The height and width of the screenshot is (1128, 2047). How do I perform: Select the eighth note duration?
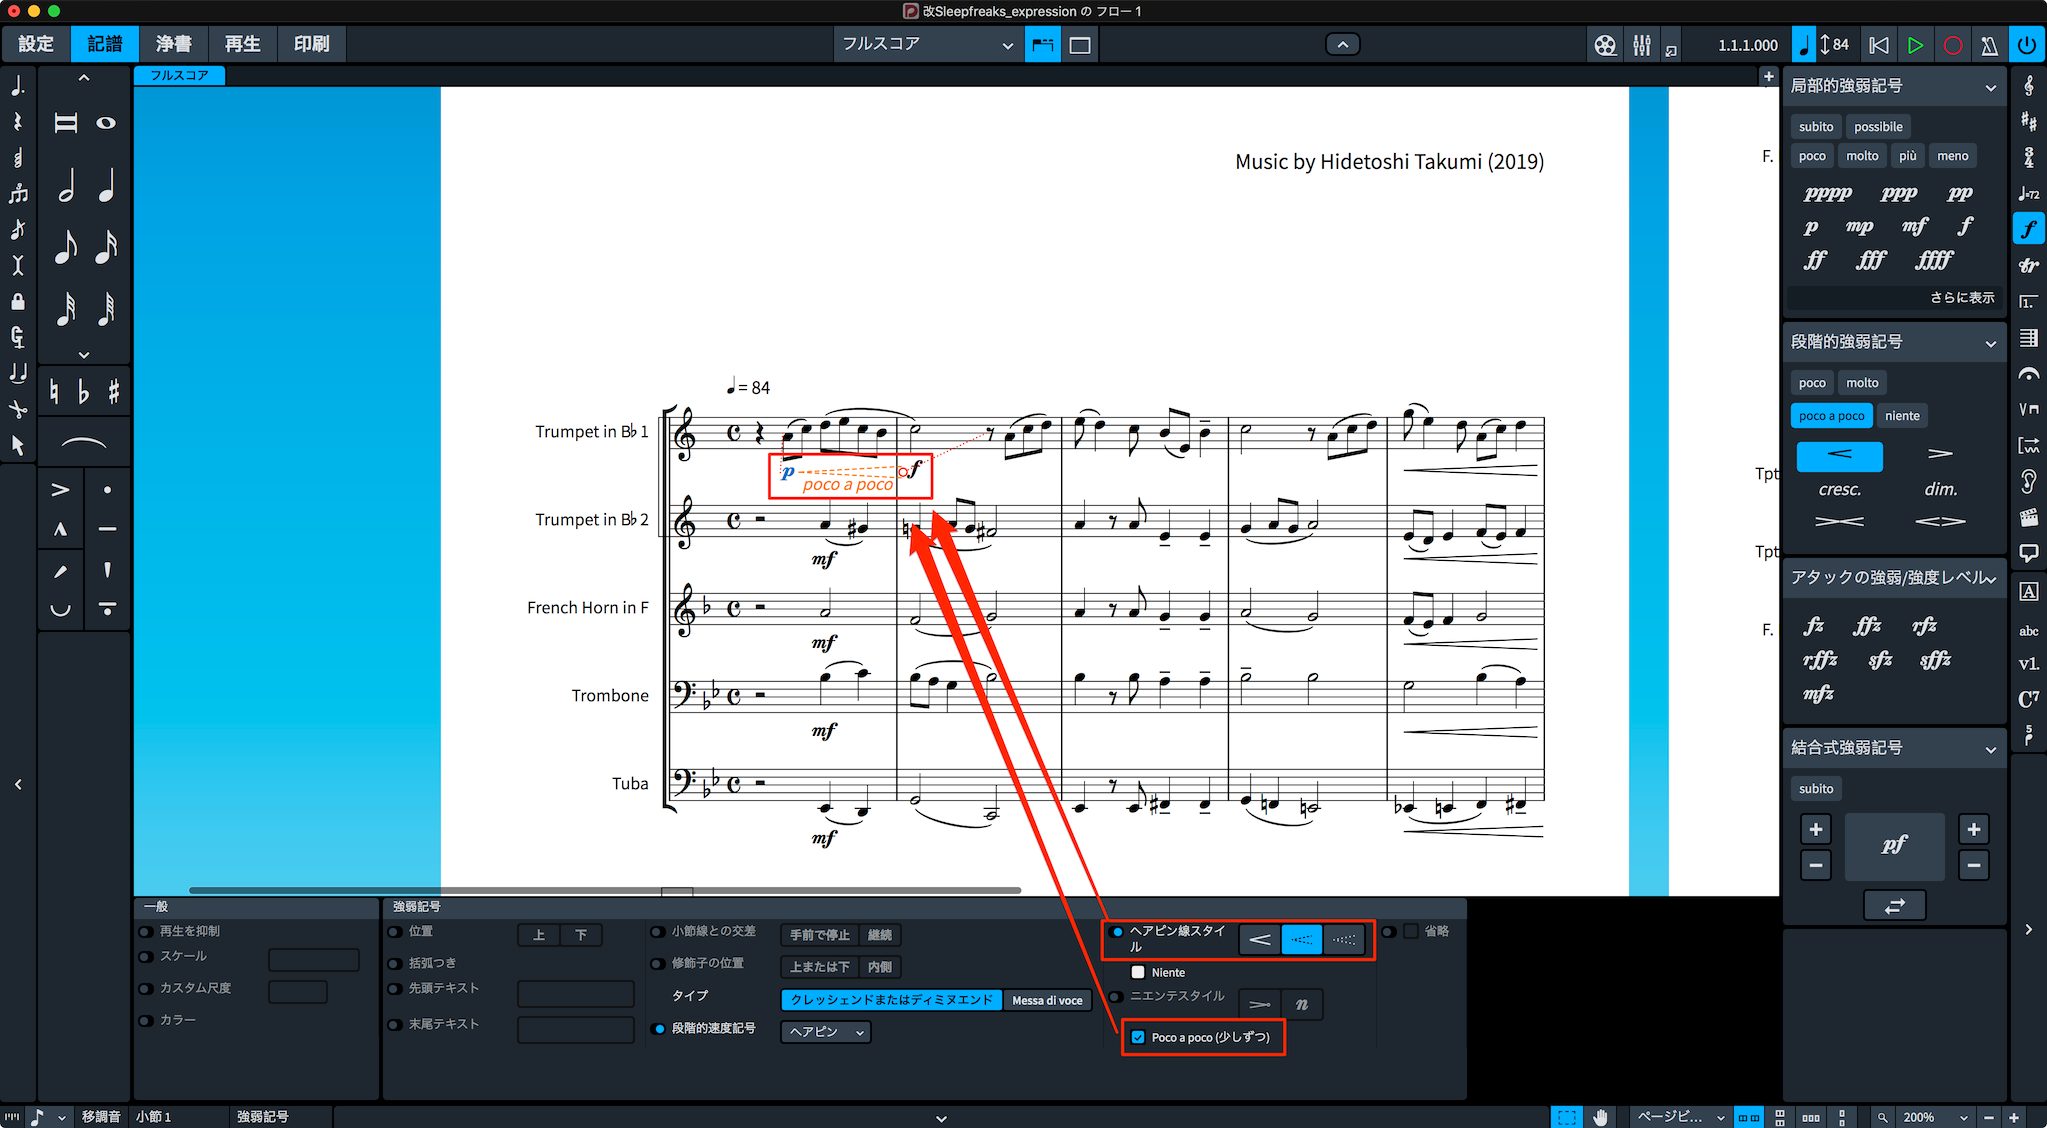[x=66, y=247]
